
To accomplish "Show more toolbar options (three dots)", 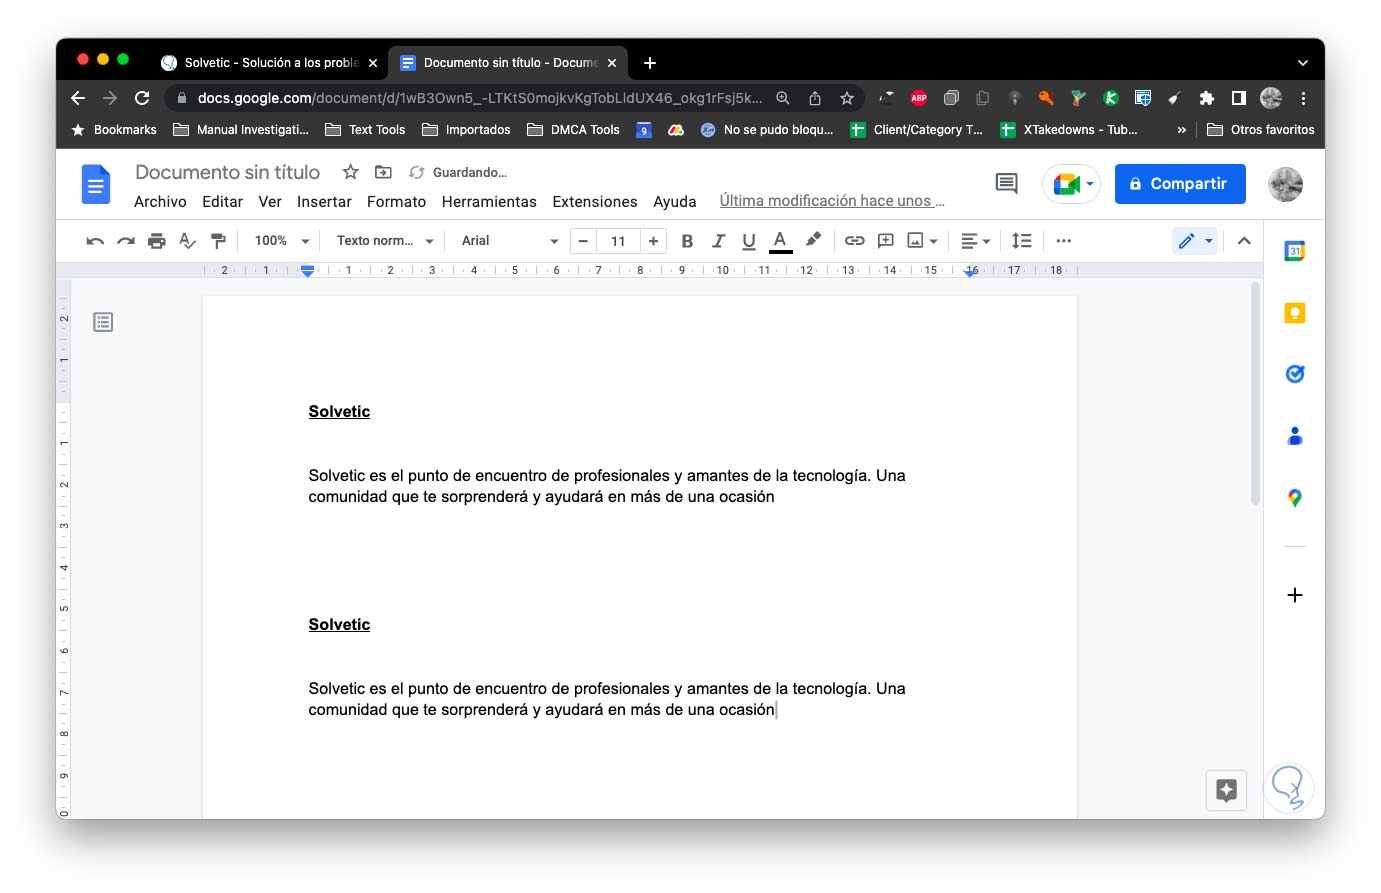I will 1064,241.
